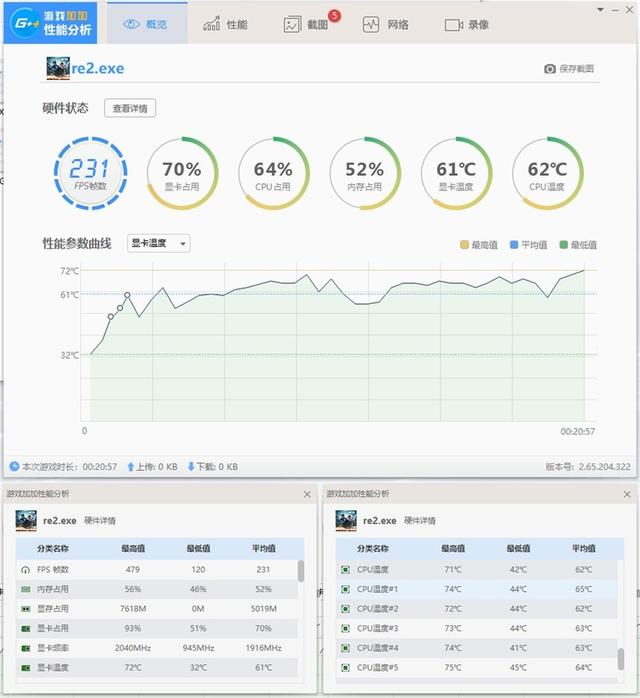
Task: Click the 64% CPU占用 gauge
Action: [273, 173]
